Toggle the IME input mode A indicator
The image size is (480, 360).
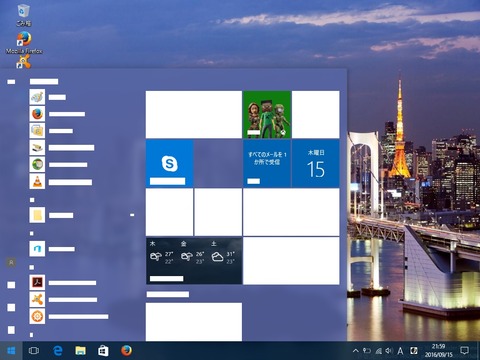coord(400,351)
